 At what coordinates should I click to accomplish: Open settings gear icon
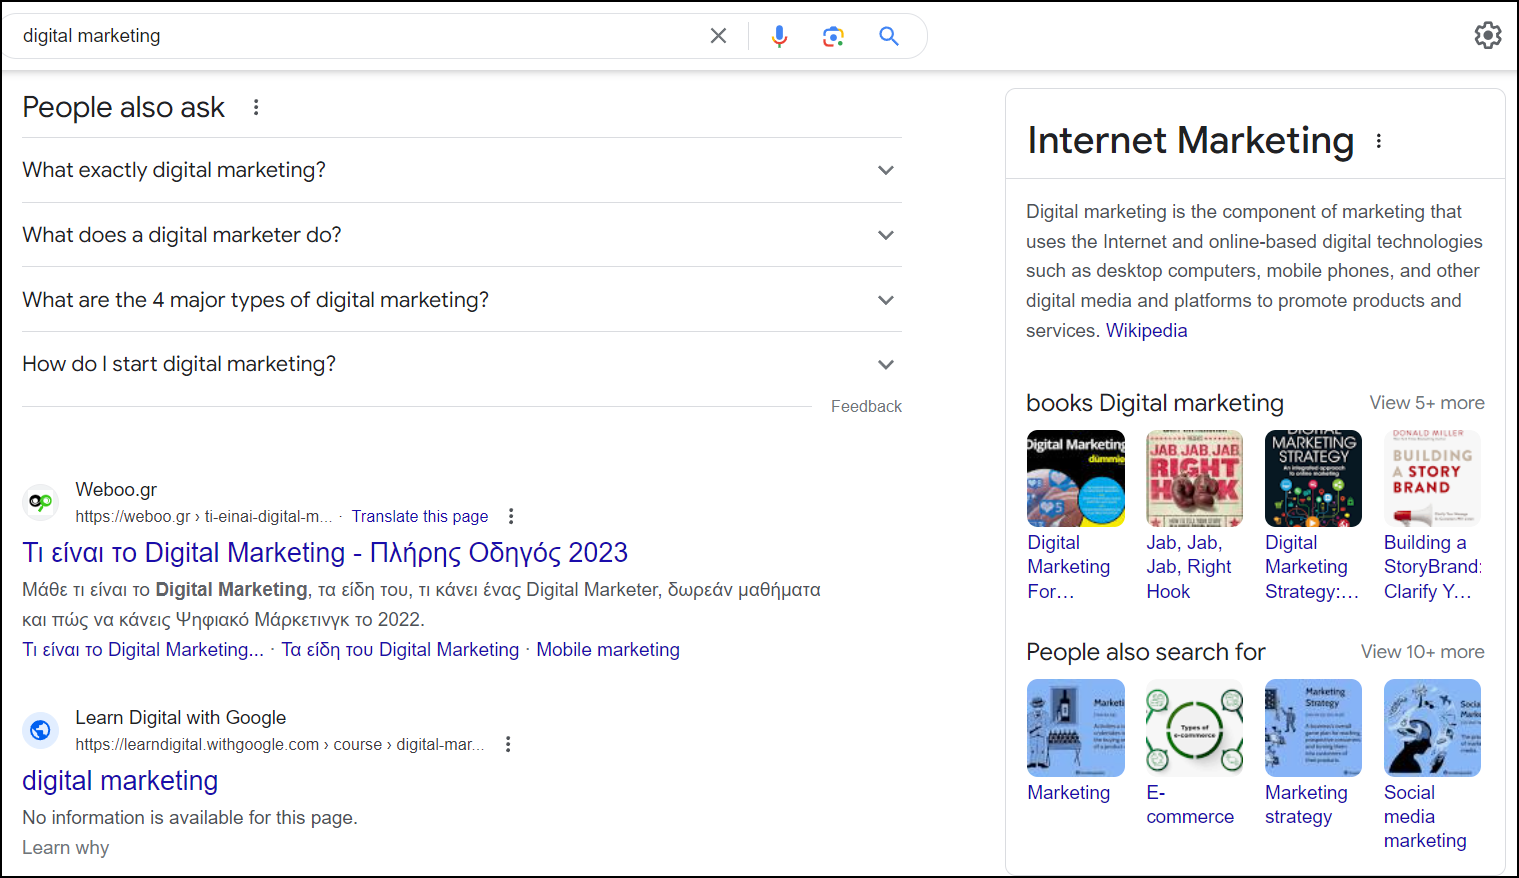1488,35
